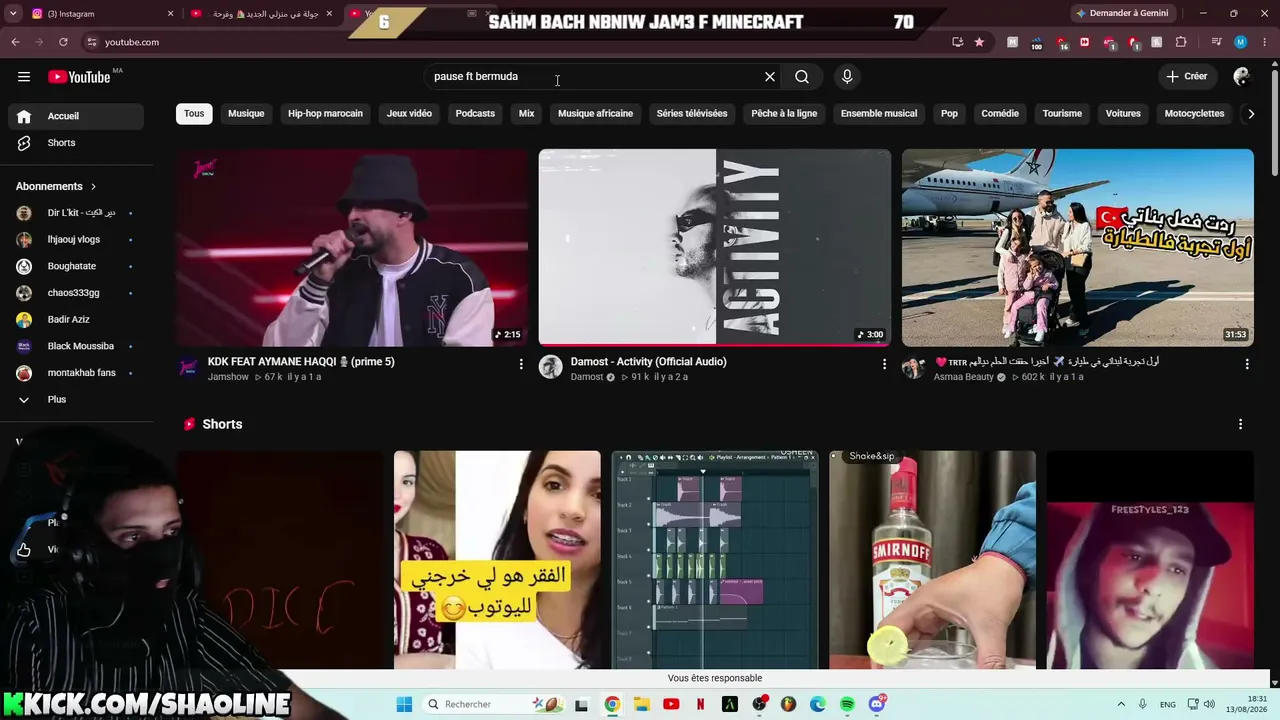Screen dimensions: 1280x720
Task: Open the Dir L'kit channel subscription
Action: point(76,213)
